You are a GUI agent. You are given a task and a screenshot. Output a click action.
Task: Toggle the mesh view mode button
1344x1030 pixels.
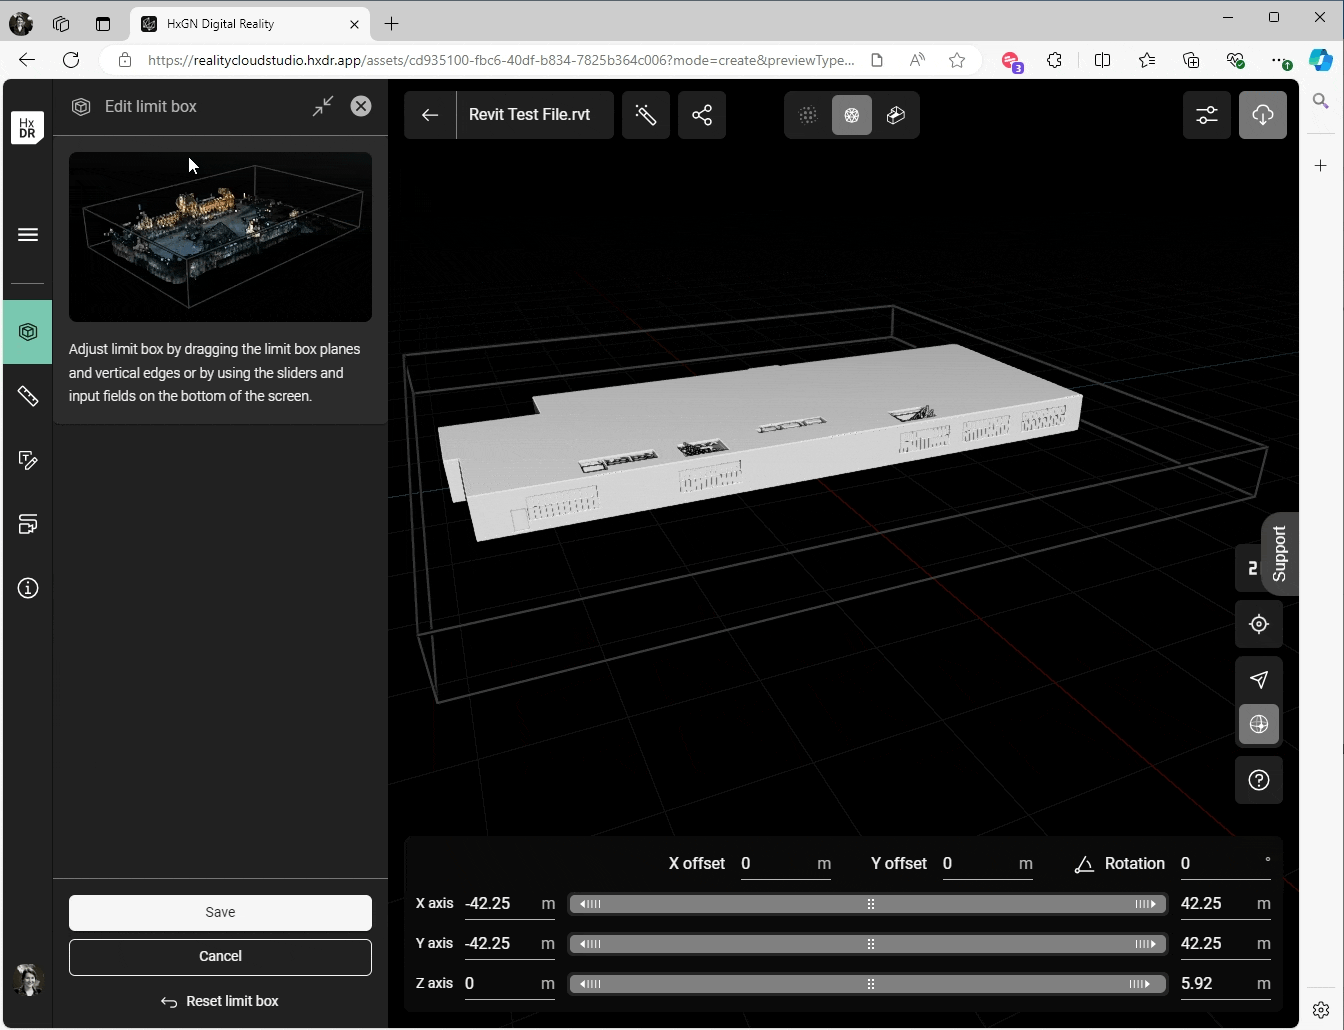pos(852,115)
